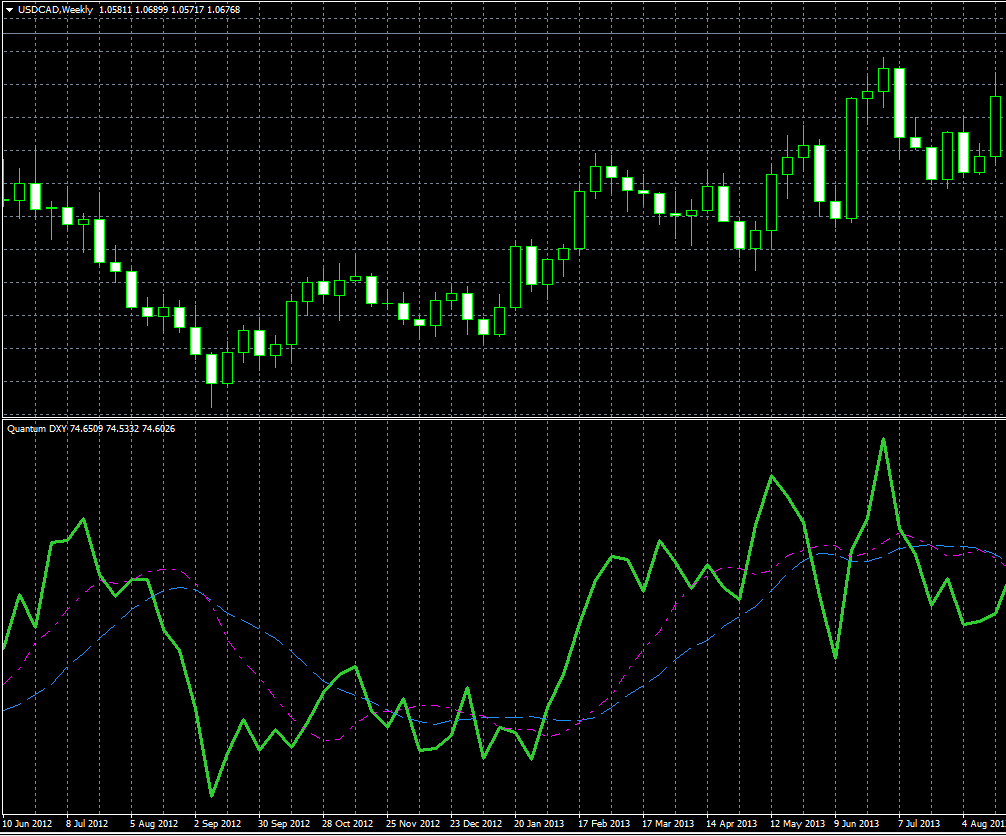Select the 14 Apr 2013 time marker
The height and width of the screenshot is (836, 1006).
point(732,824)
